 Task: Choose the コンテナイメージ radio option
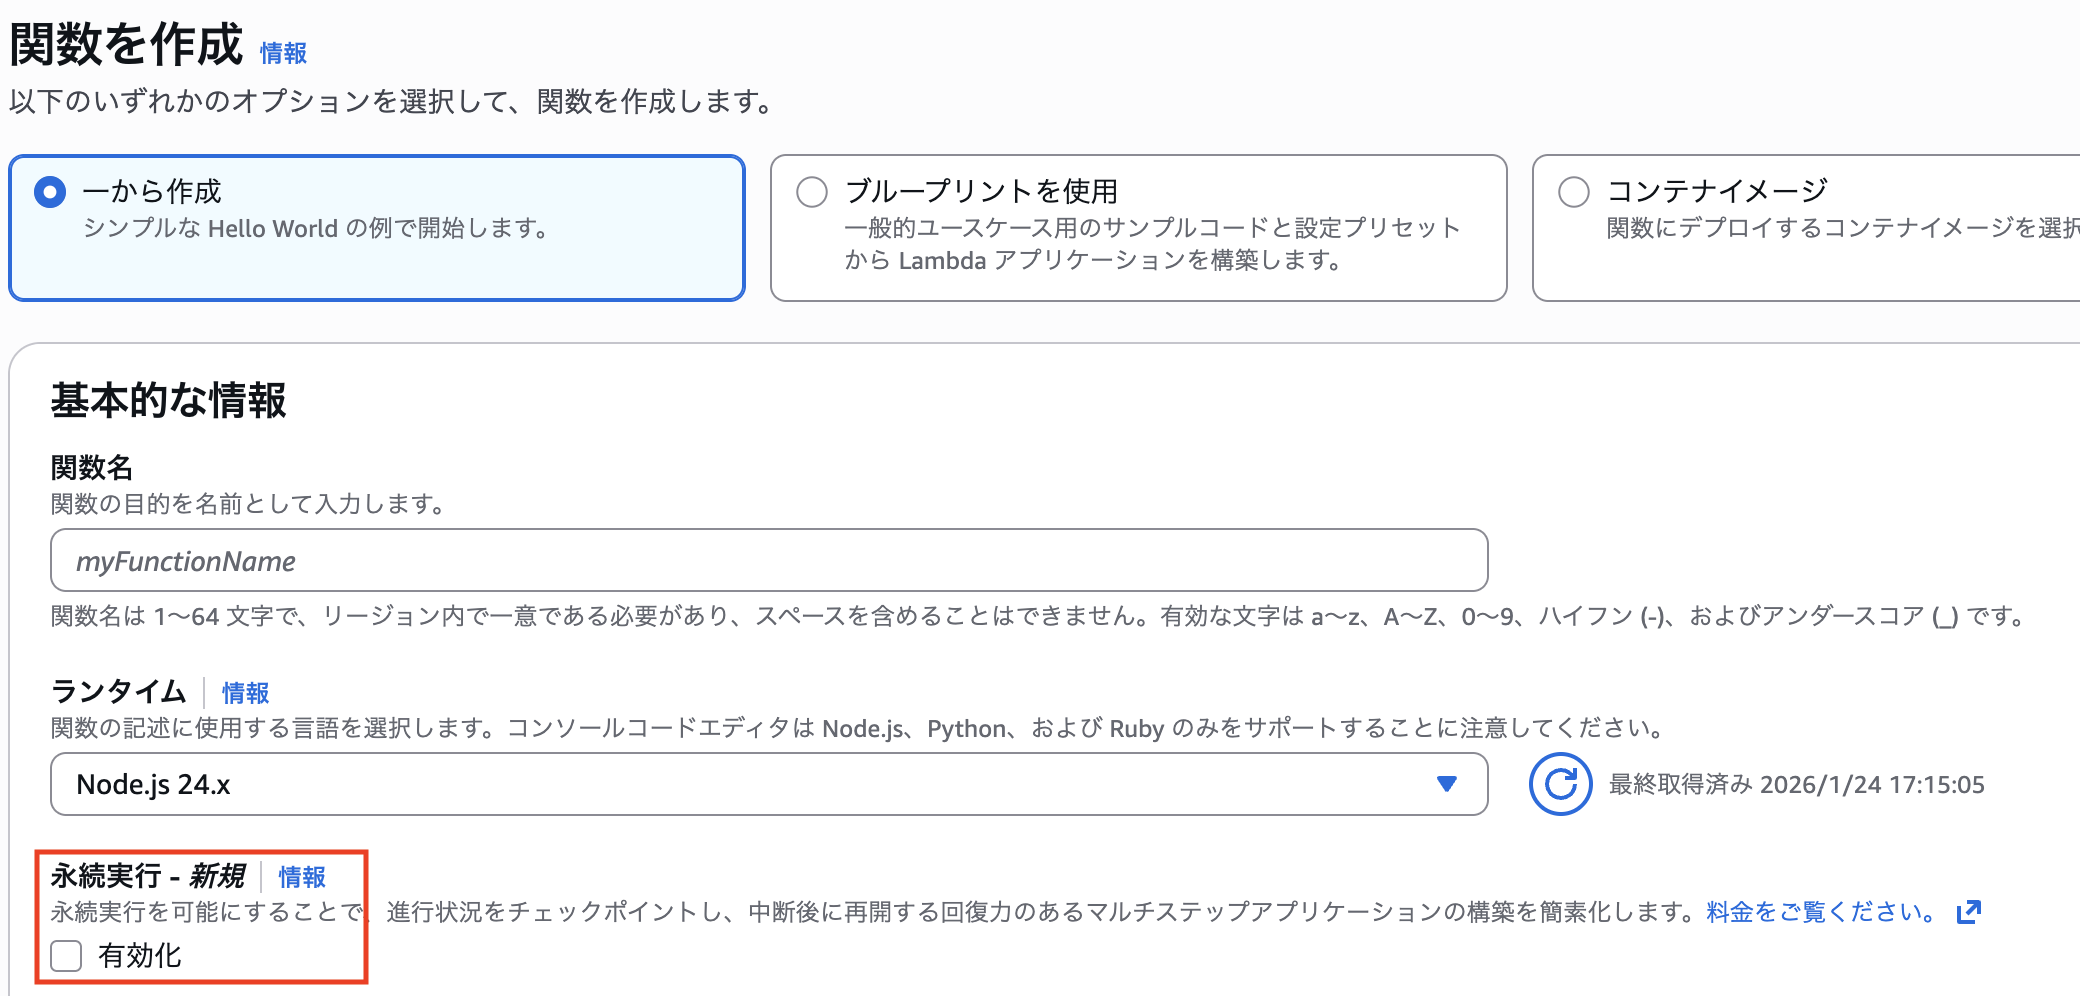pyautogui.click(x=1574, y=191)
